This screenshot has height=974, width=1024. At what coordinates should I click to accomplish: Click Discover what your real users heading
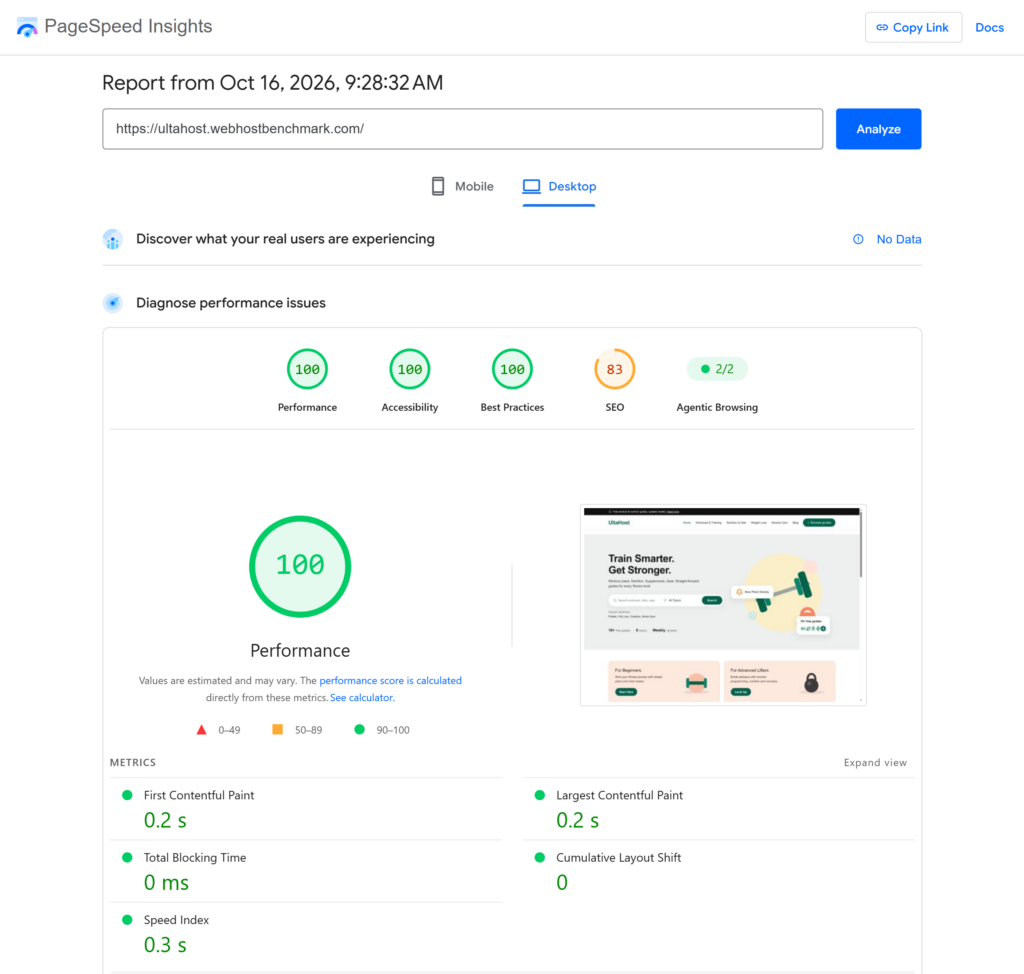pyautogui.click(x=285, y=239)
